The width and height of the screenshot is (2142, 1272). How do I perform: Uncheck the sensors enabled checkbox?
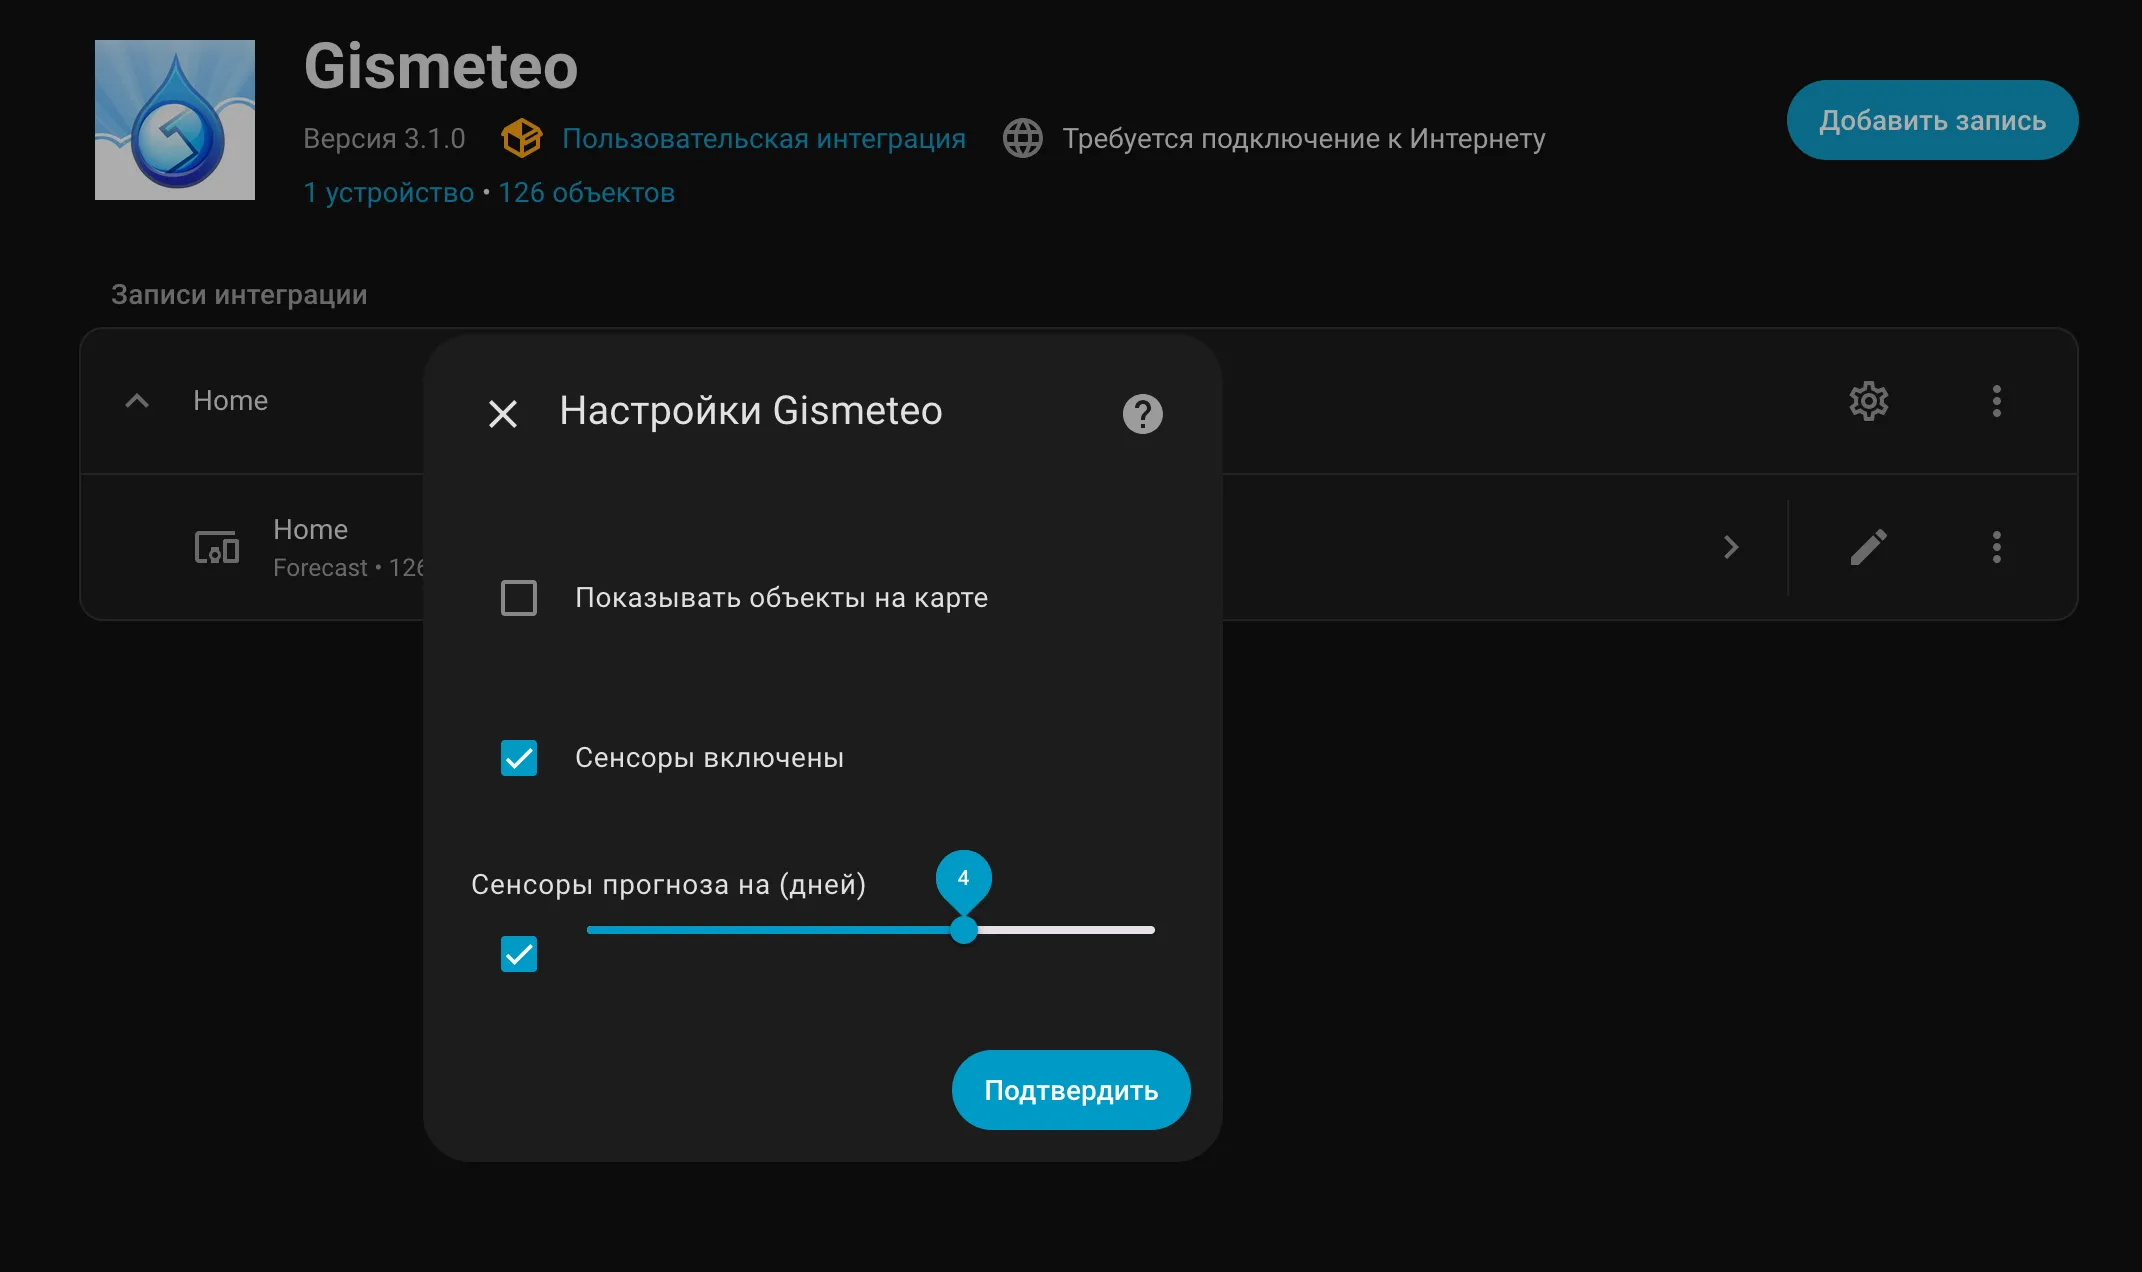pyautogui.click(x=519, y=758)
